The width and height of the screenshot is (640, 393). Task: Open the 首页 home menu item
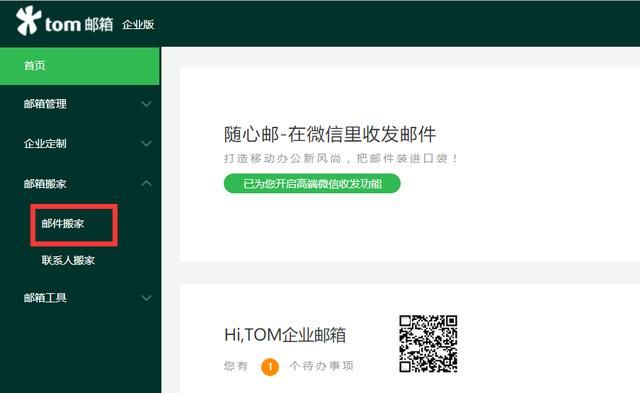click(x=80, y=66)
